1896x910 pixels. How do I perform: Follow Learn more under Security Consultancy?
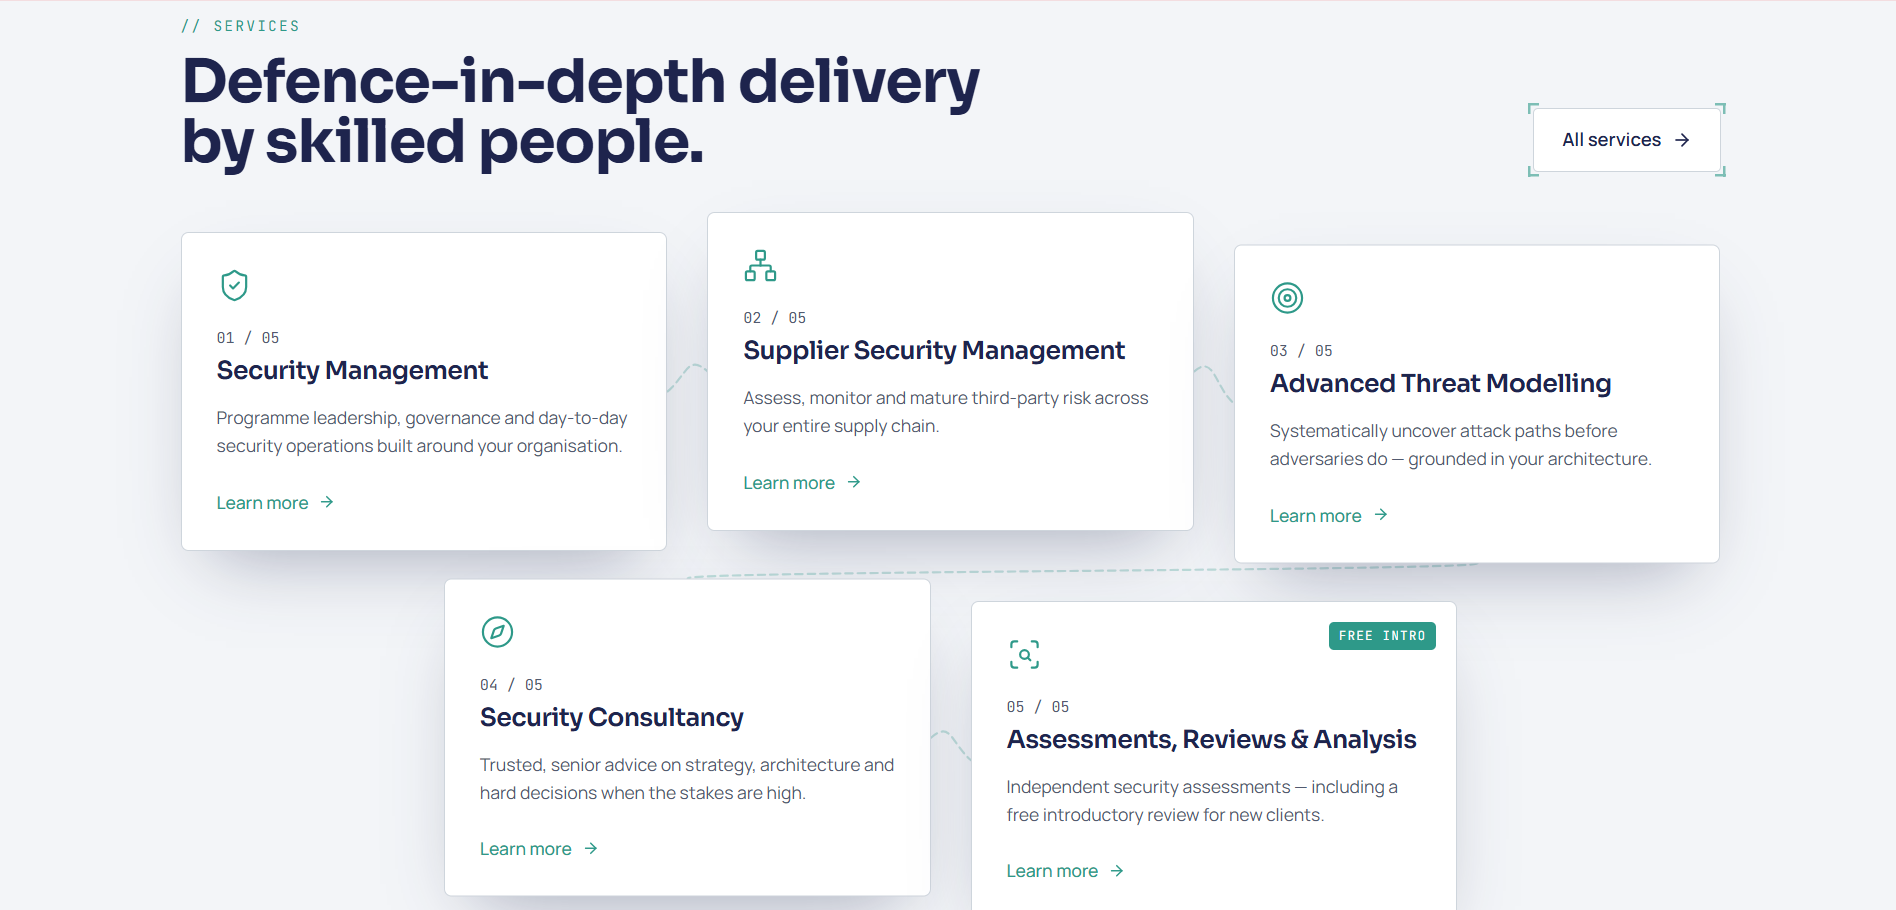[539, 849]
